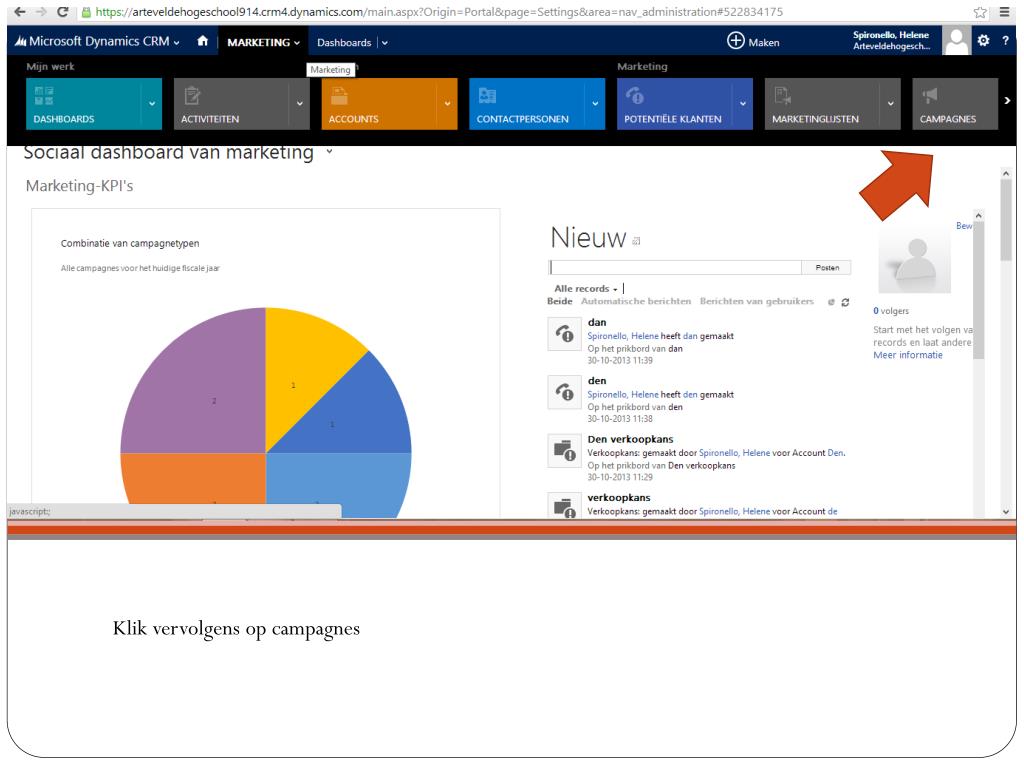Image resolution: width=1024 pixels, height=768 pixels.
Task: Select the Beide feed tab
Action: (560, 301)
